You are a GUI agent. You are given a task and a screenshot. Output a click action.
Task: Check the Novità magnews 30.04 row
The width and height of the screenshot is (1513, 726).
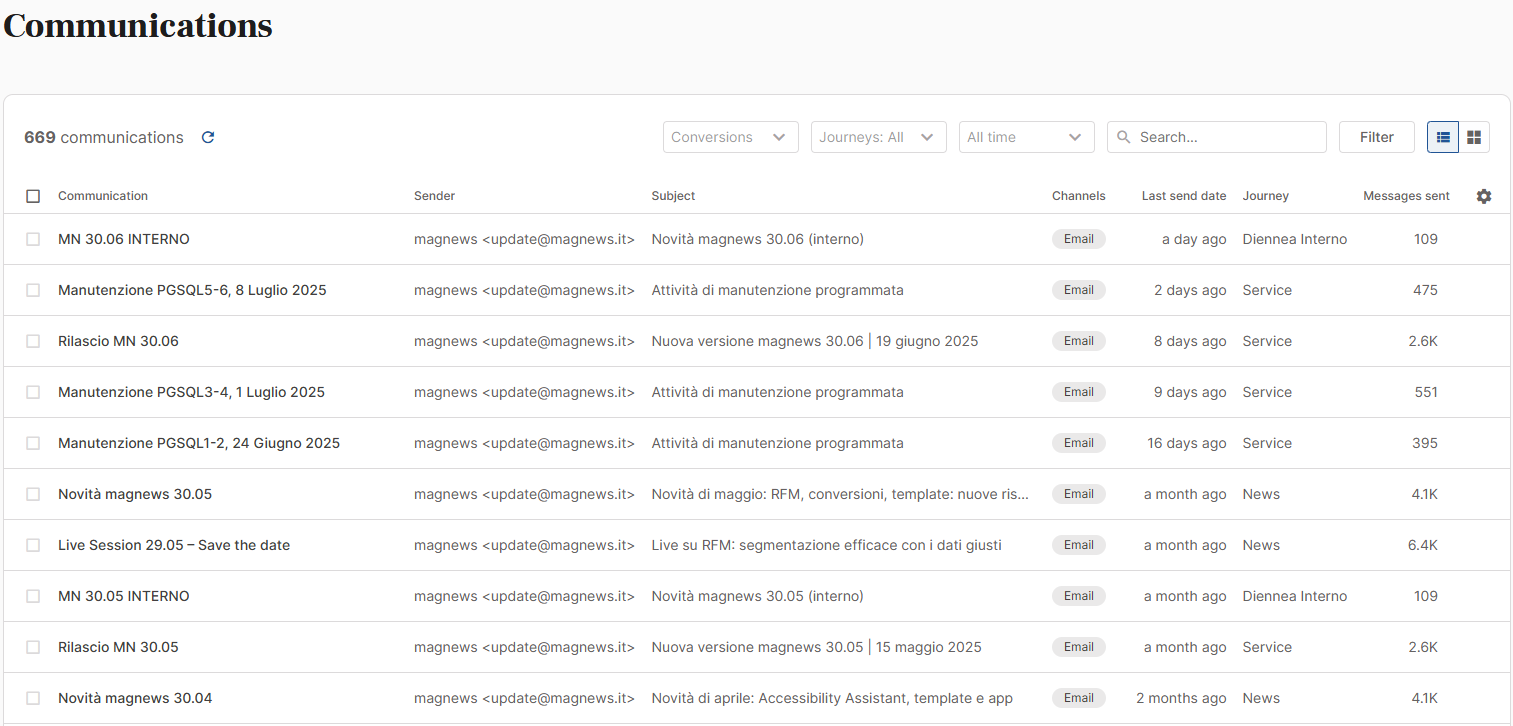pos(33,698)
